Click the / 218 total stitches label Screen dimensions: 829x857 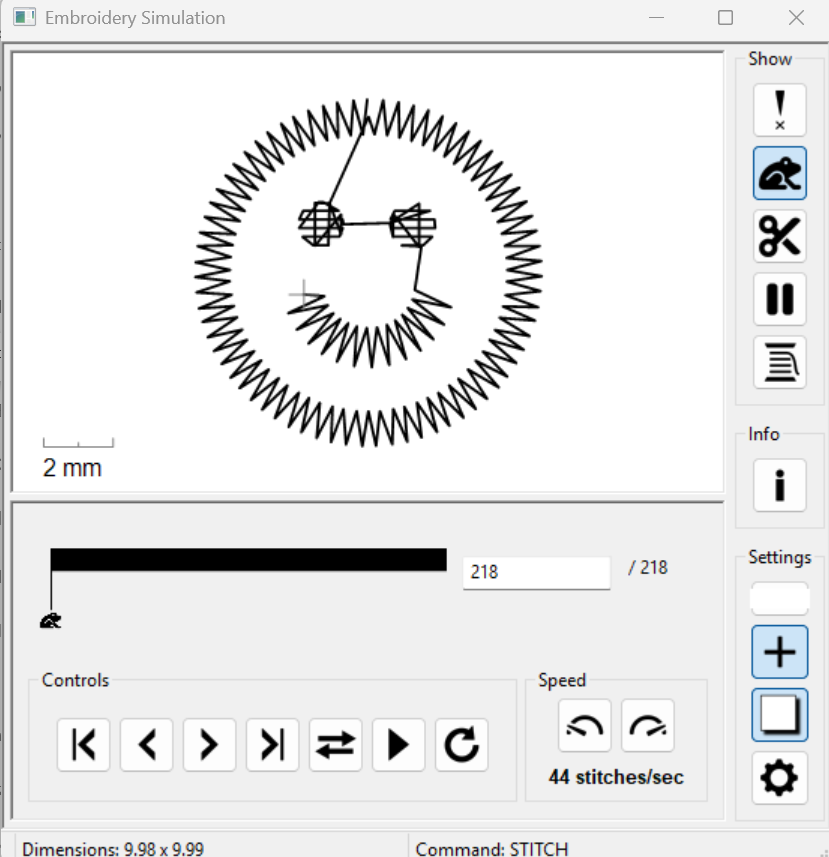648,567
